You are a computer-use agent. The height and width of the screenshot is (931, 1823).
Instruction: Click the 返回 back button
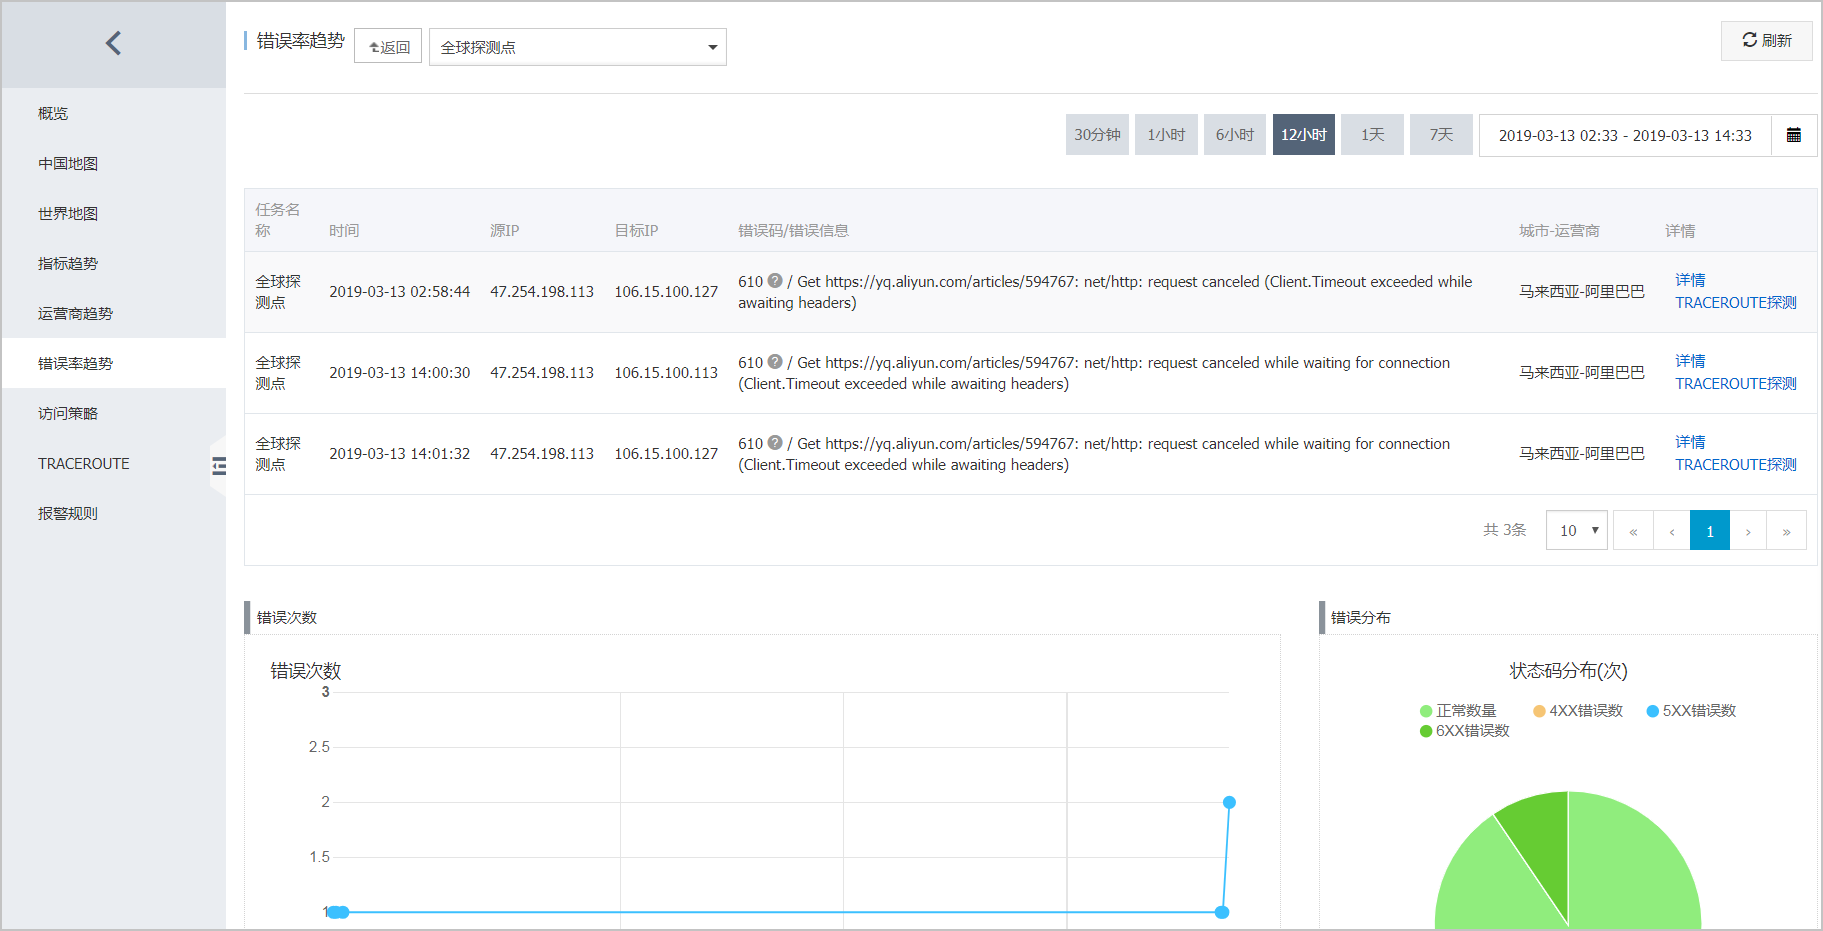point(388,47)
